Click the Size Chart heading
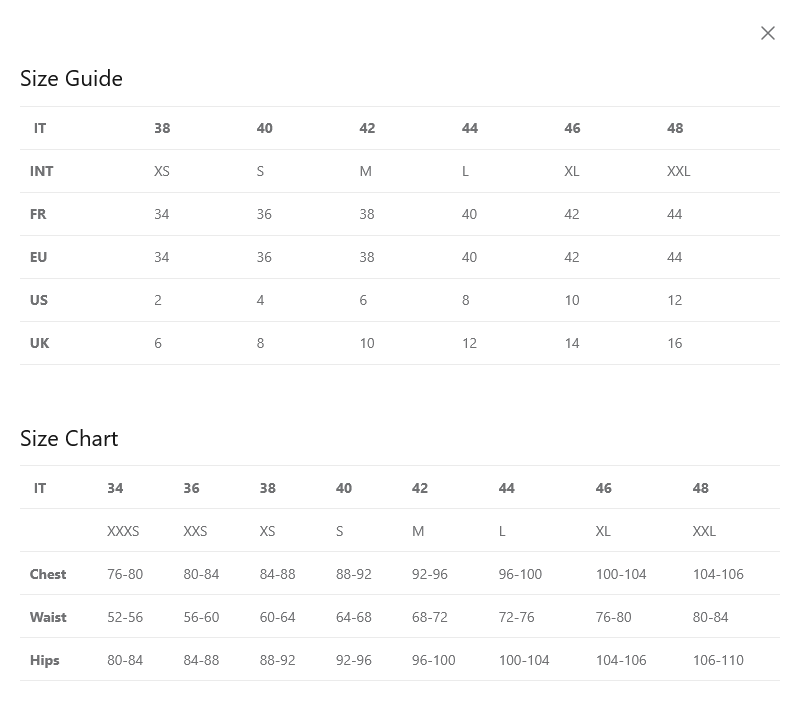This screenshot has height=715, width=800. pos(69,439)
